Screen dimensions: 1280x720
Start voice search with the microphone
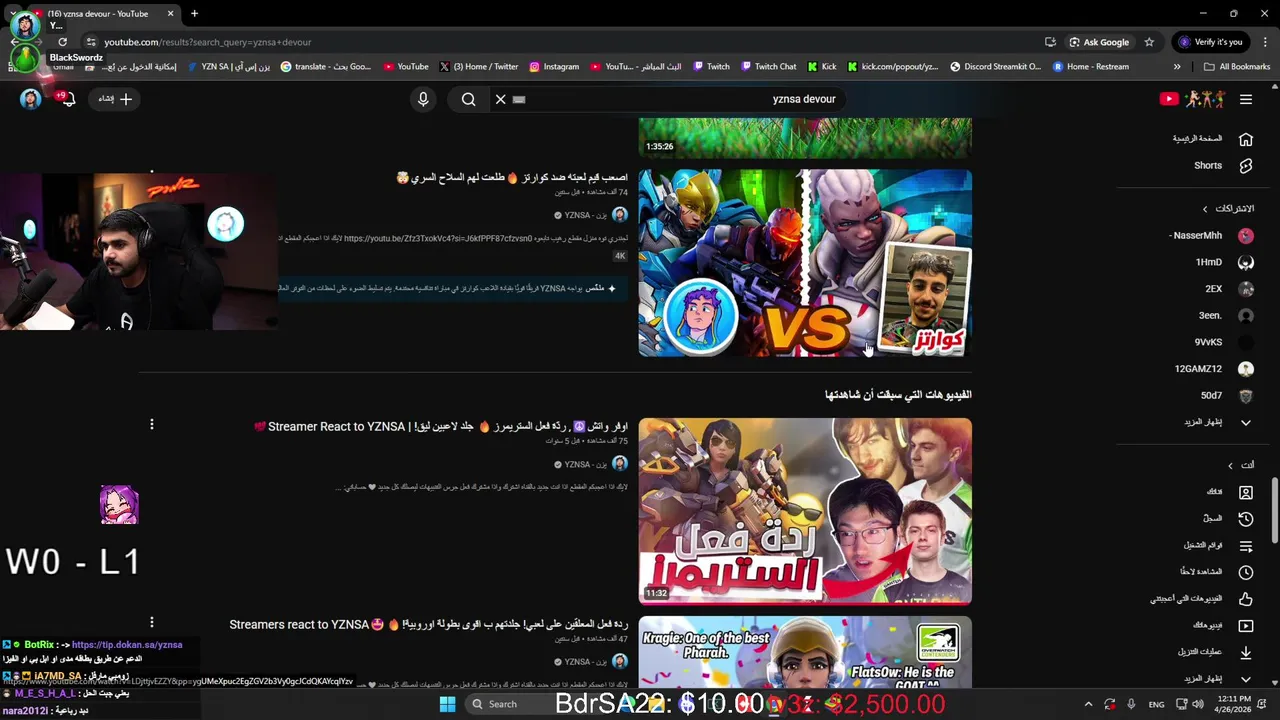(423, 99)
